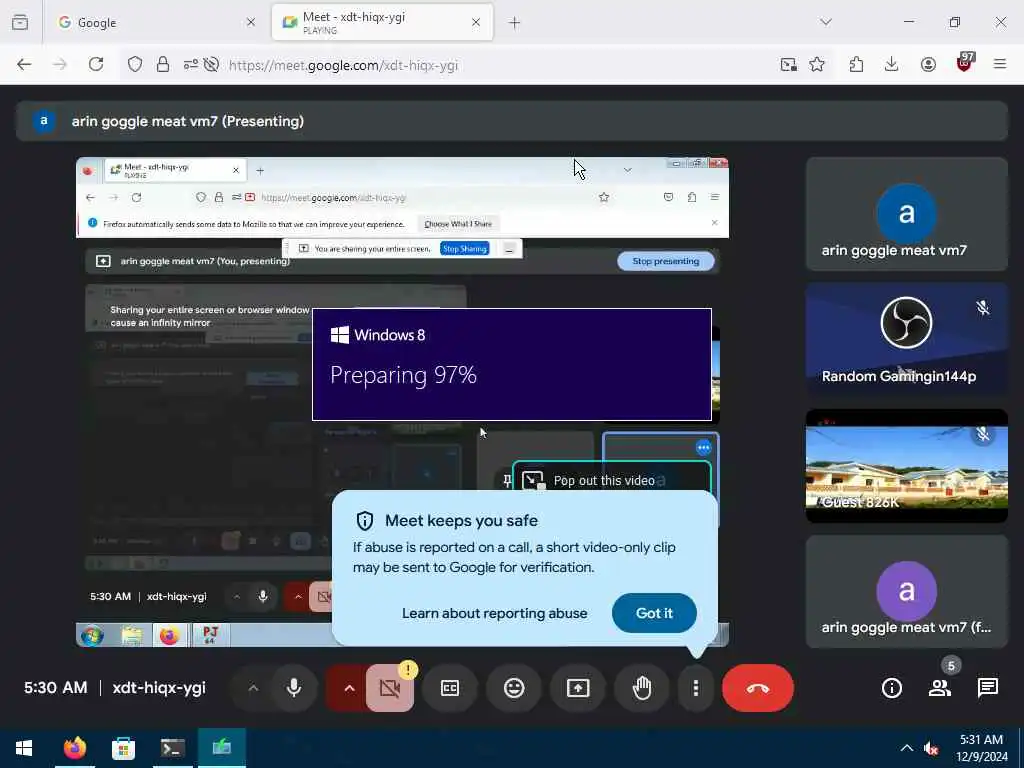The height and width of the screenshot is (768, 1024).
Task: Open Firefox View button
Action: 20,22
